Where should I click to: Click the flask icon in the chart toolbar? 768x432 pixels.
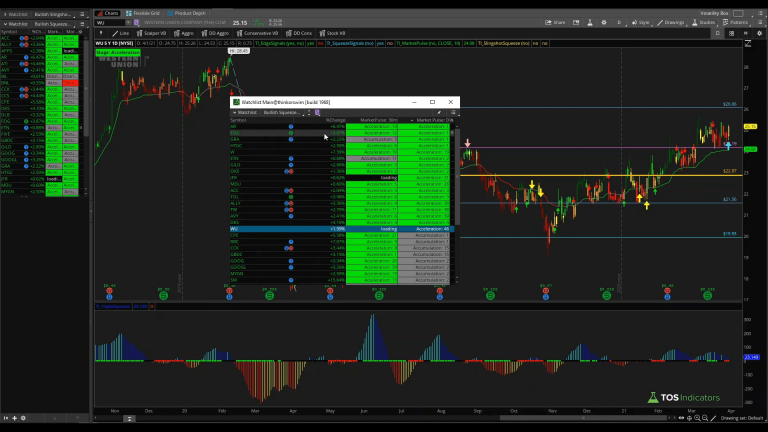(x=590, y=23)
